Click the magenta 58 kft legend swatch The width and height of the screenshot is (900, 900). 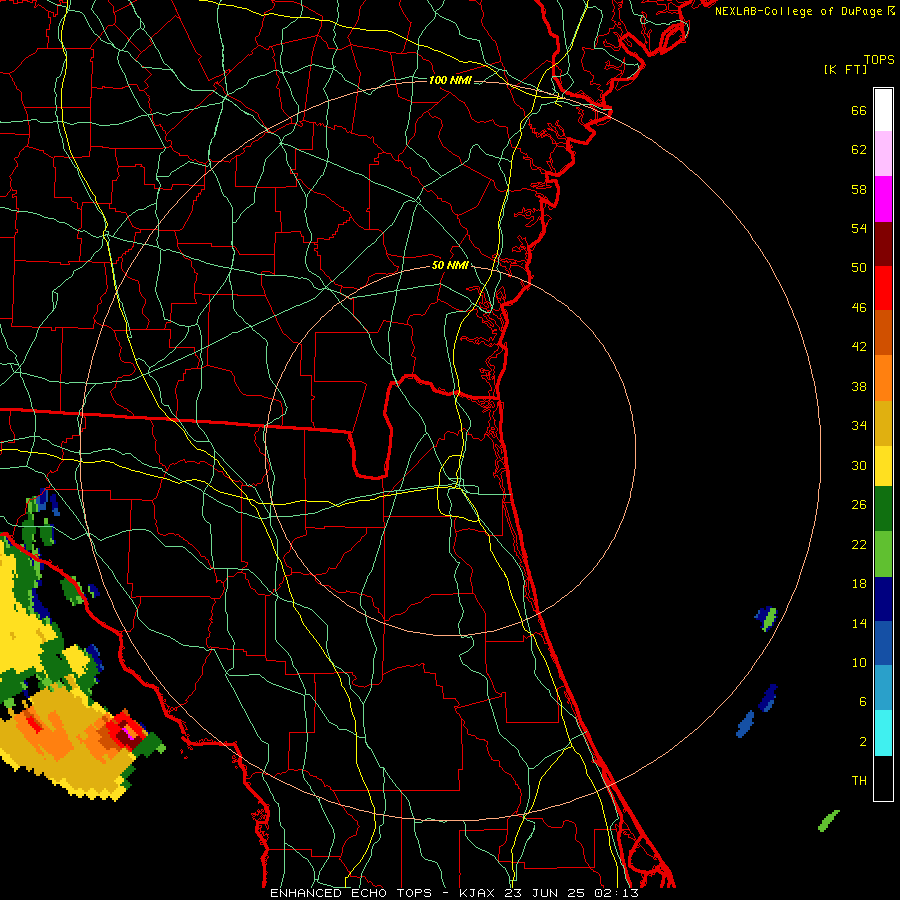[x=883, y=199]
